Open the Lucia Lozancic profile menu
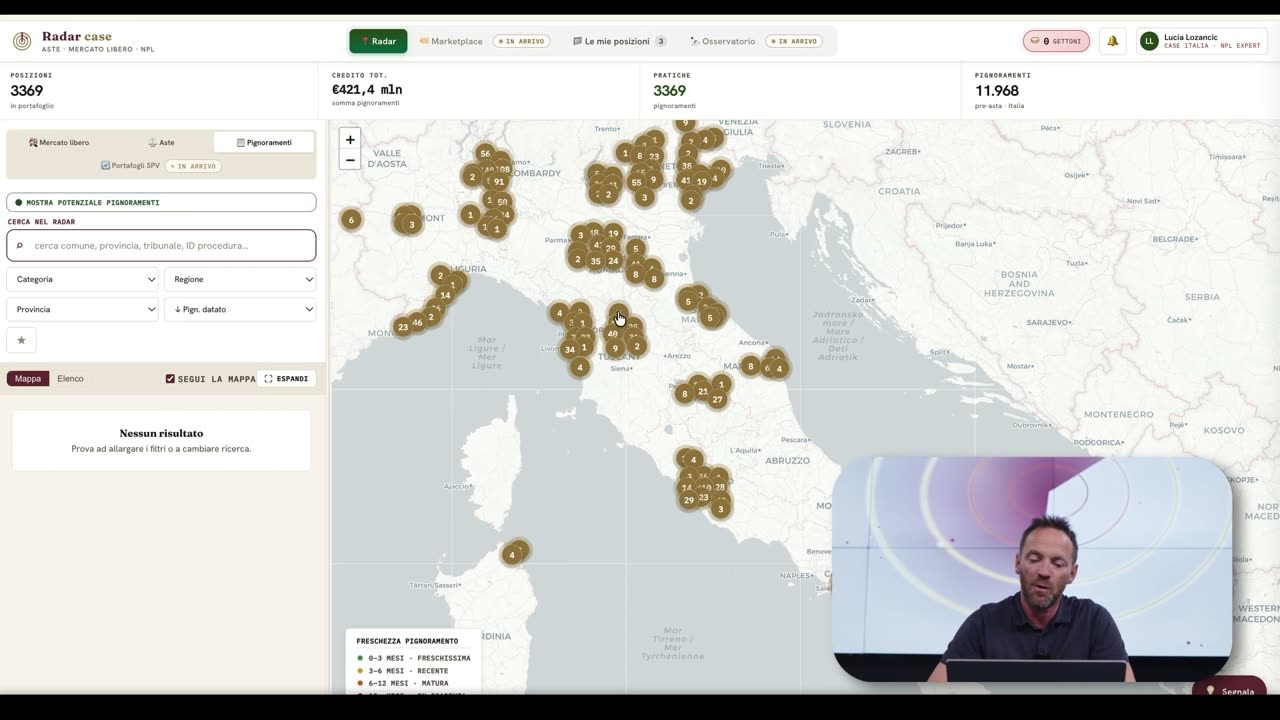Viewport: 1280px width, 720px height. (1202, 41)
